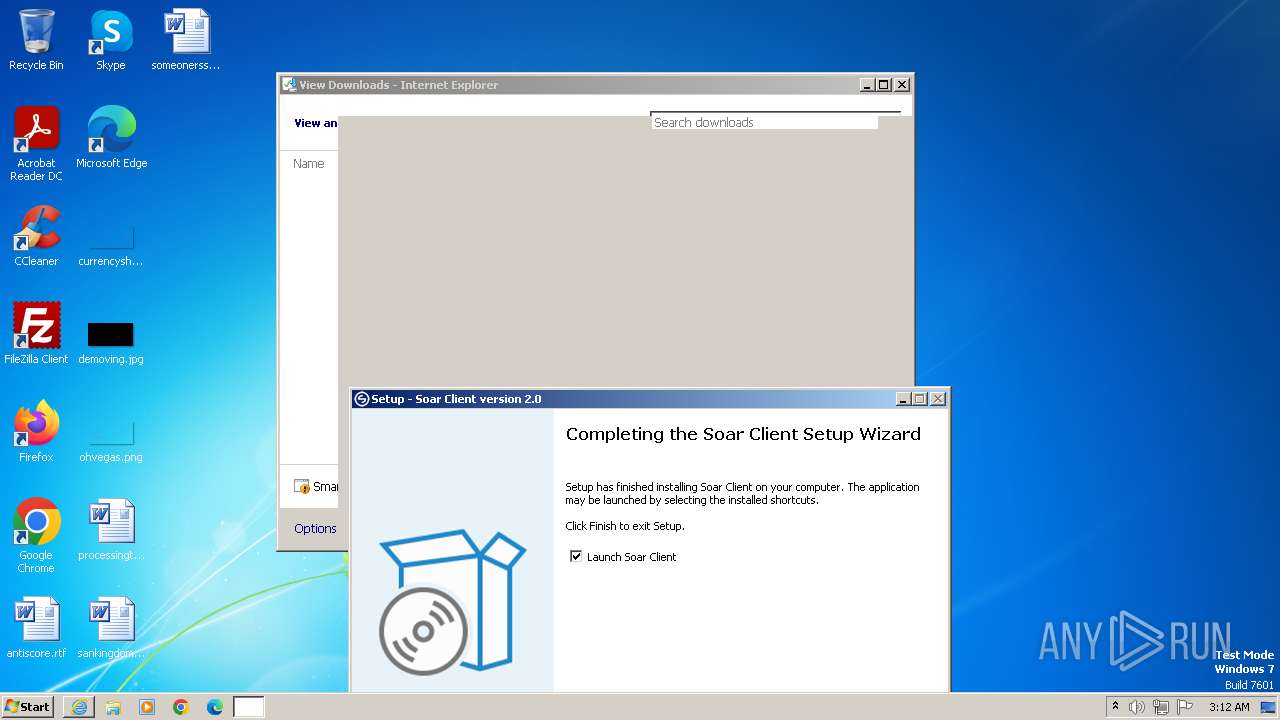The width and height of the screenshot is (1280, 720).
Task: Click the Name column header in View Downloads
Action: pos(309,163)
